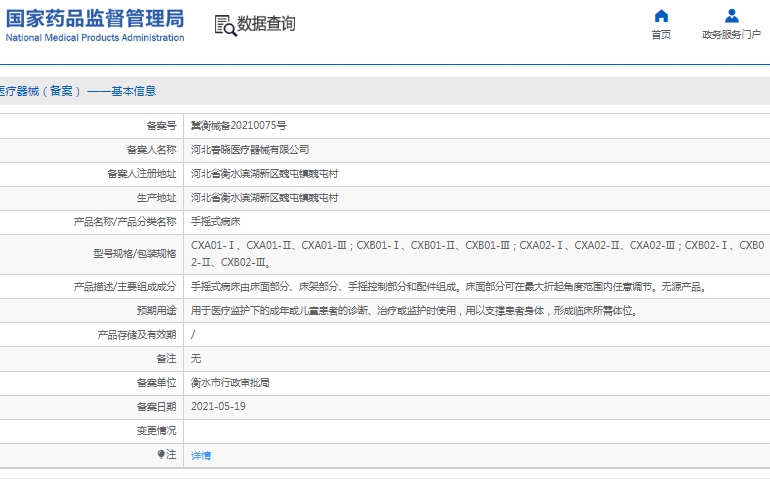
Task: Click the 生产地址 label
Action: point(156,198)
